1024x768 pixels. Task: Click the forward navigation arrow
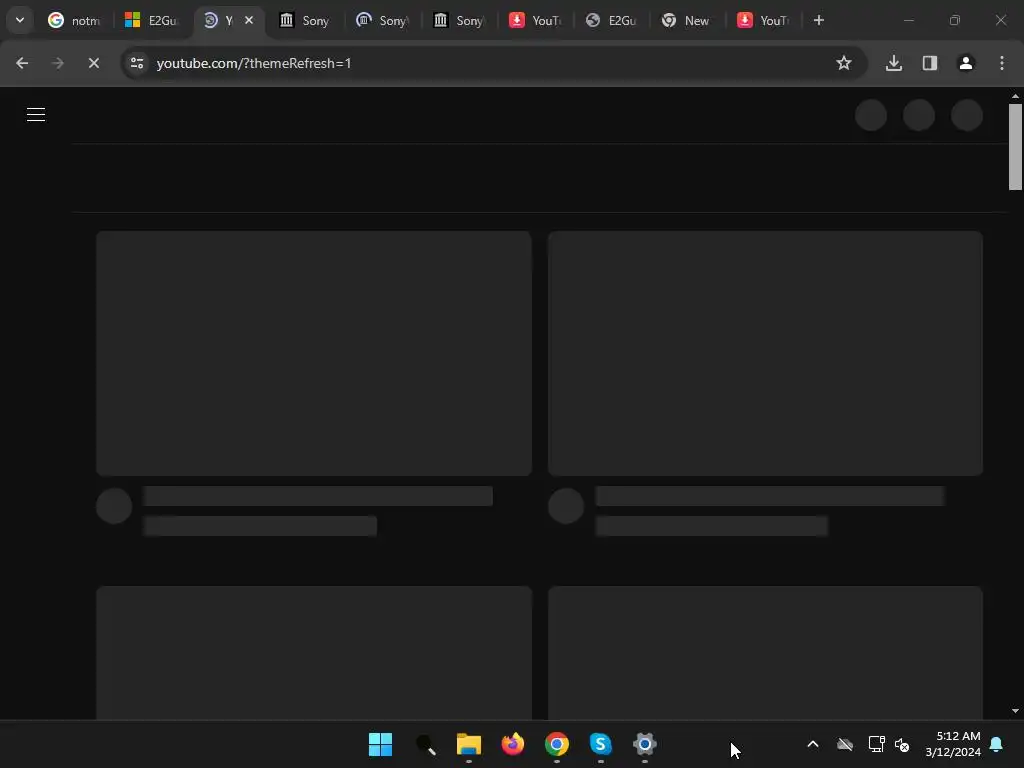[57, 63]
